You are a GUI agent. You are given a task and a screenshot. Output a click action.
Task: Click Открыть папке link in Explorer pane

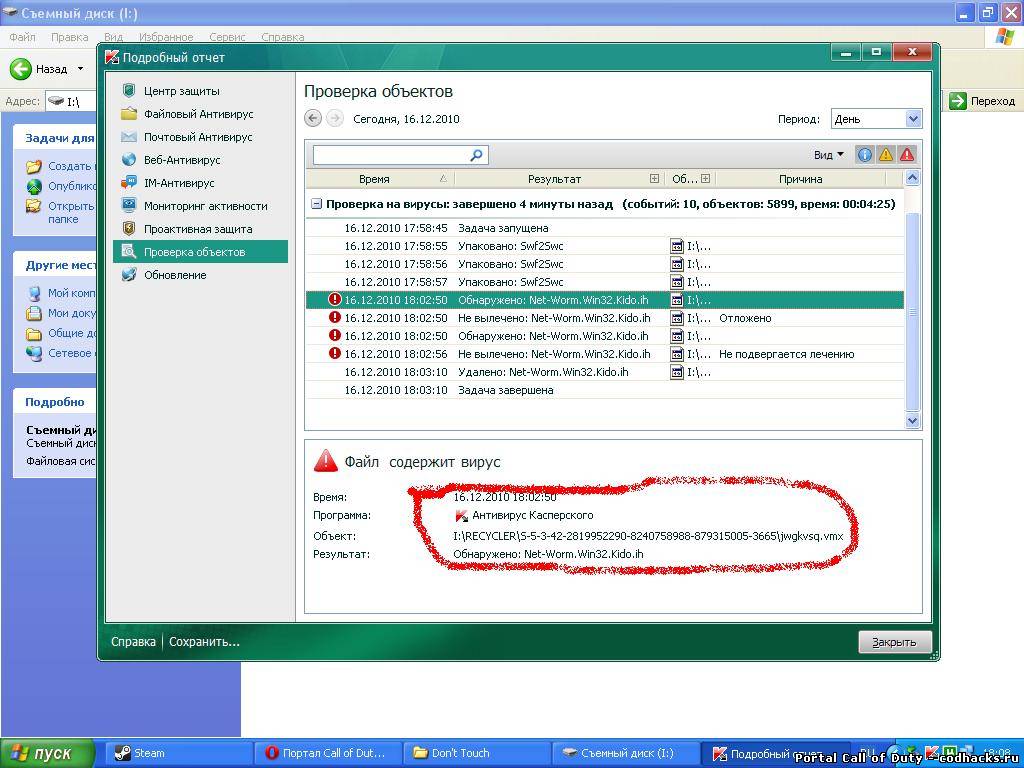point(71,212)
